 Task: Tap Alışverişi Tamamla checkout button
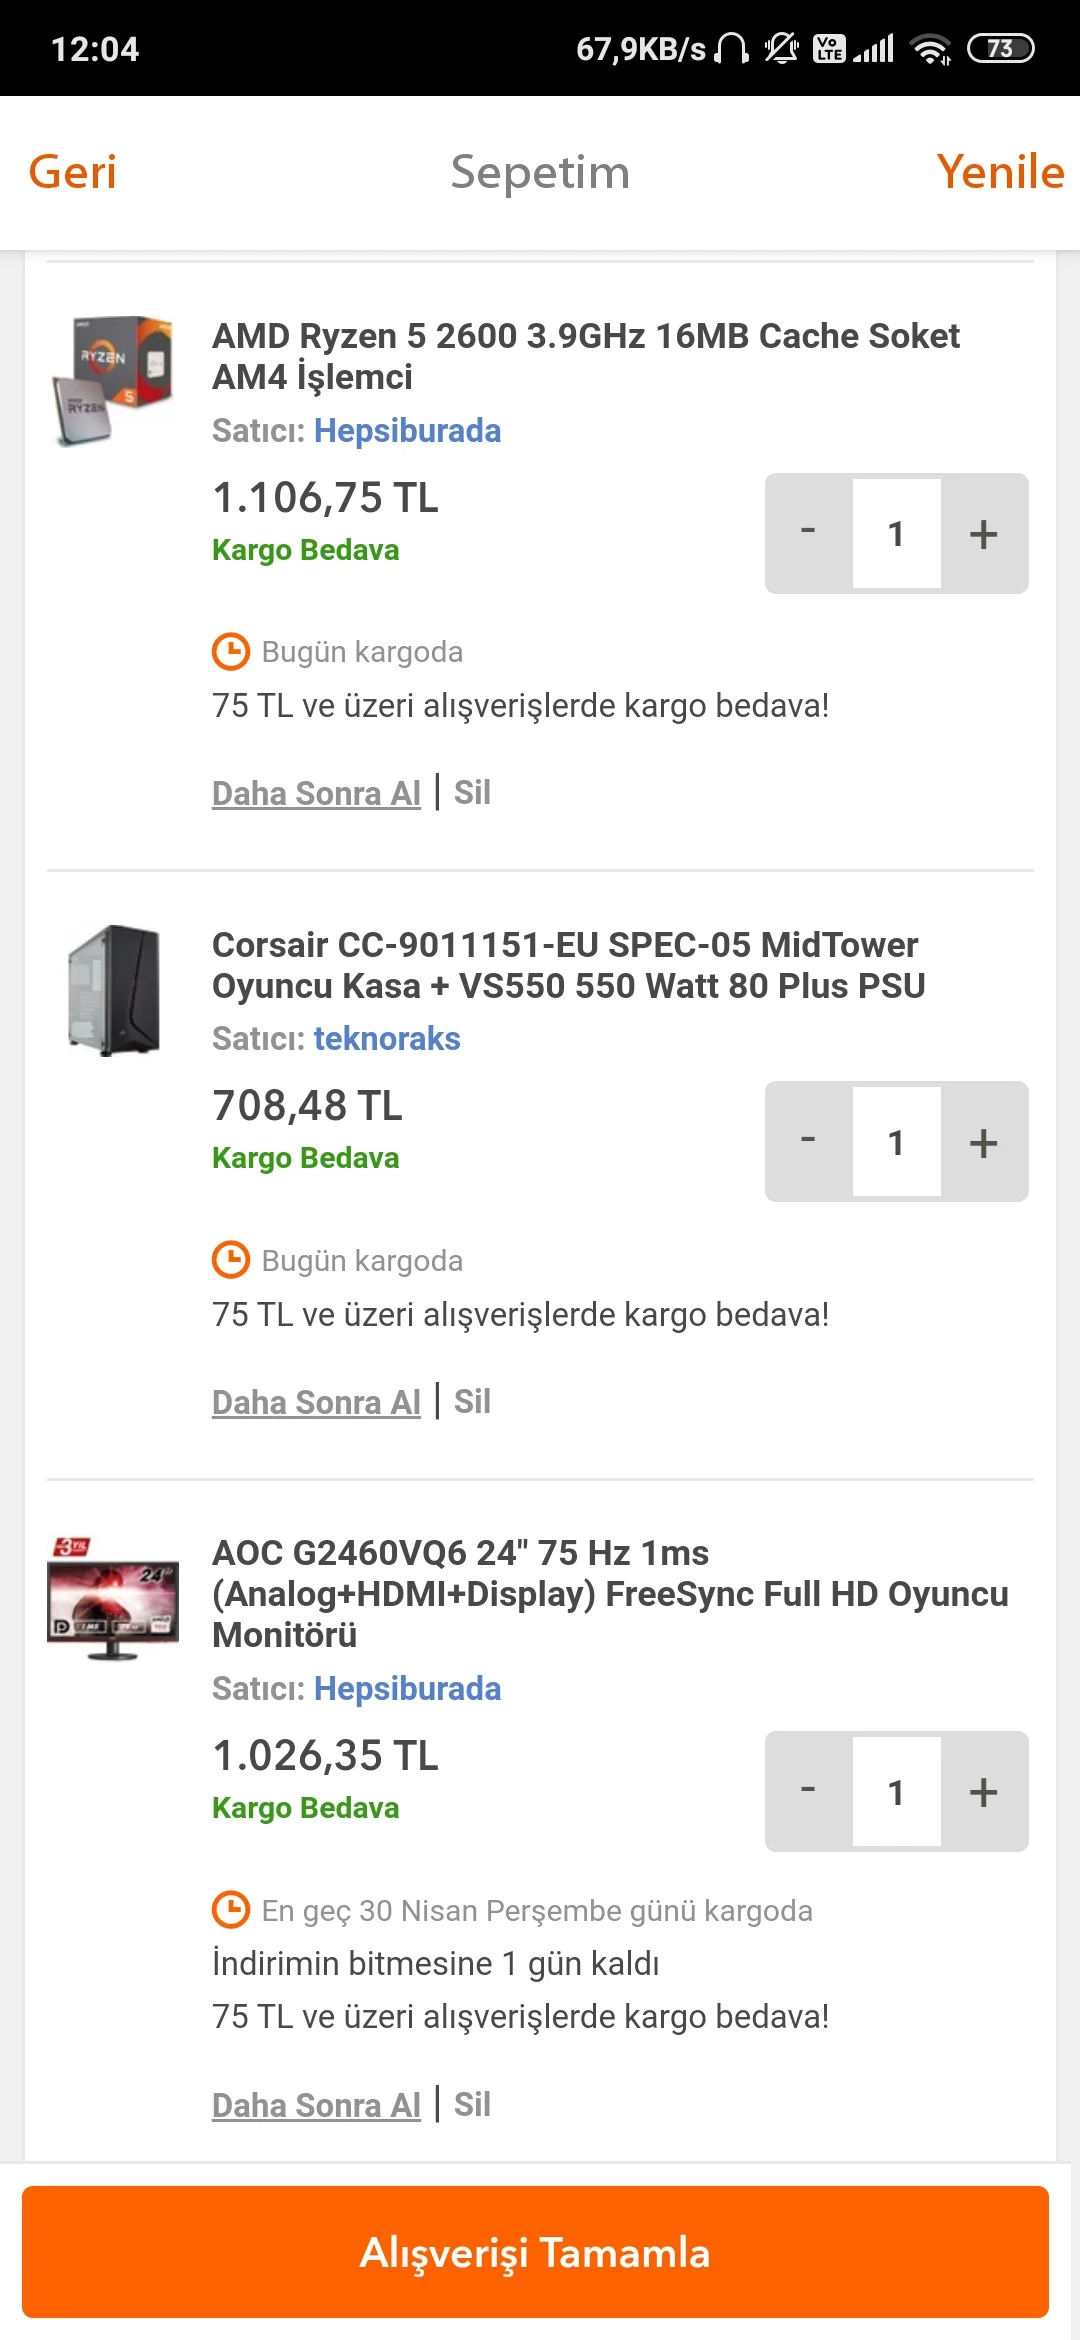[535, 2252]
